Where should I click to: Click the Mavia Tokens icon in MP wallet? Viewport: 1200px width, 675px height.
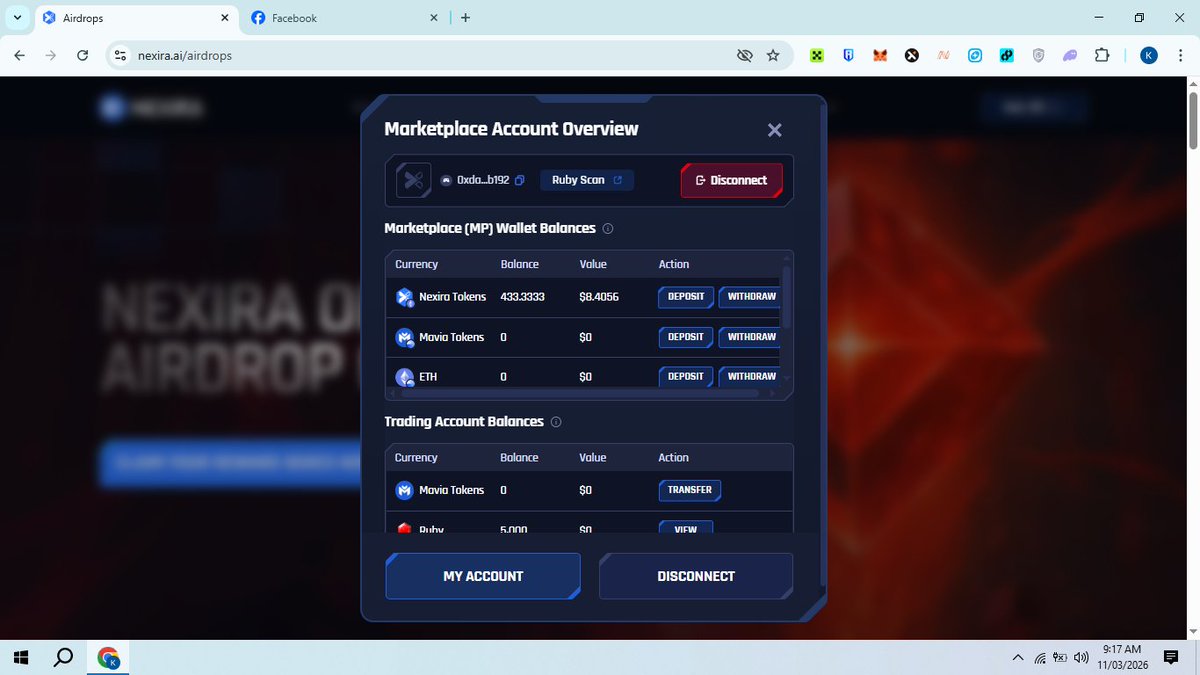pos(405,337)
